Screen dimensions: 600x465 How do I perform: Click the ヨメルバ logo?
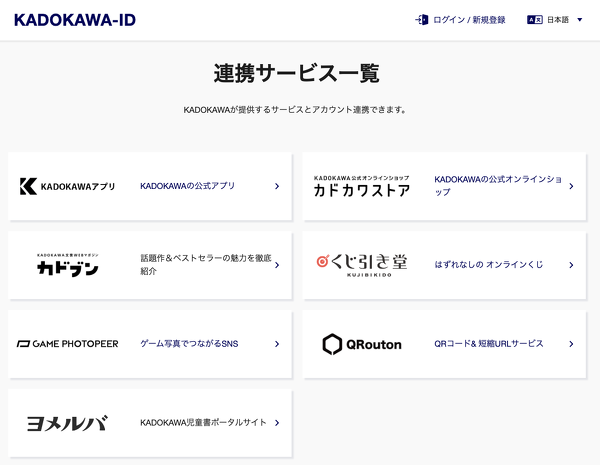(x=68, y=423)
